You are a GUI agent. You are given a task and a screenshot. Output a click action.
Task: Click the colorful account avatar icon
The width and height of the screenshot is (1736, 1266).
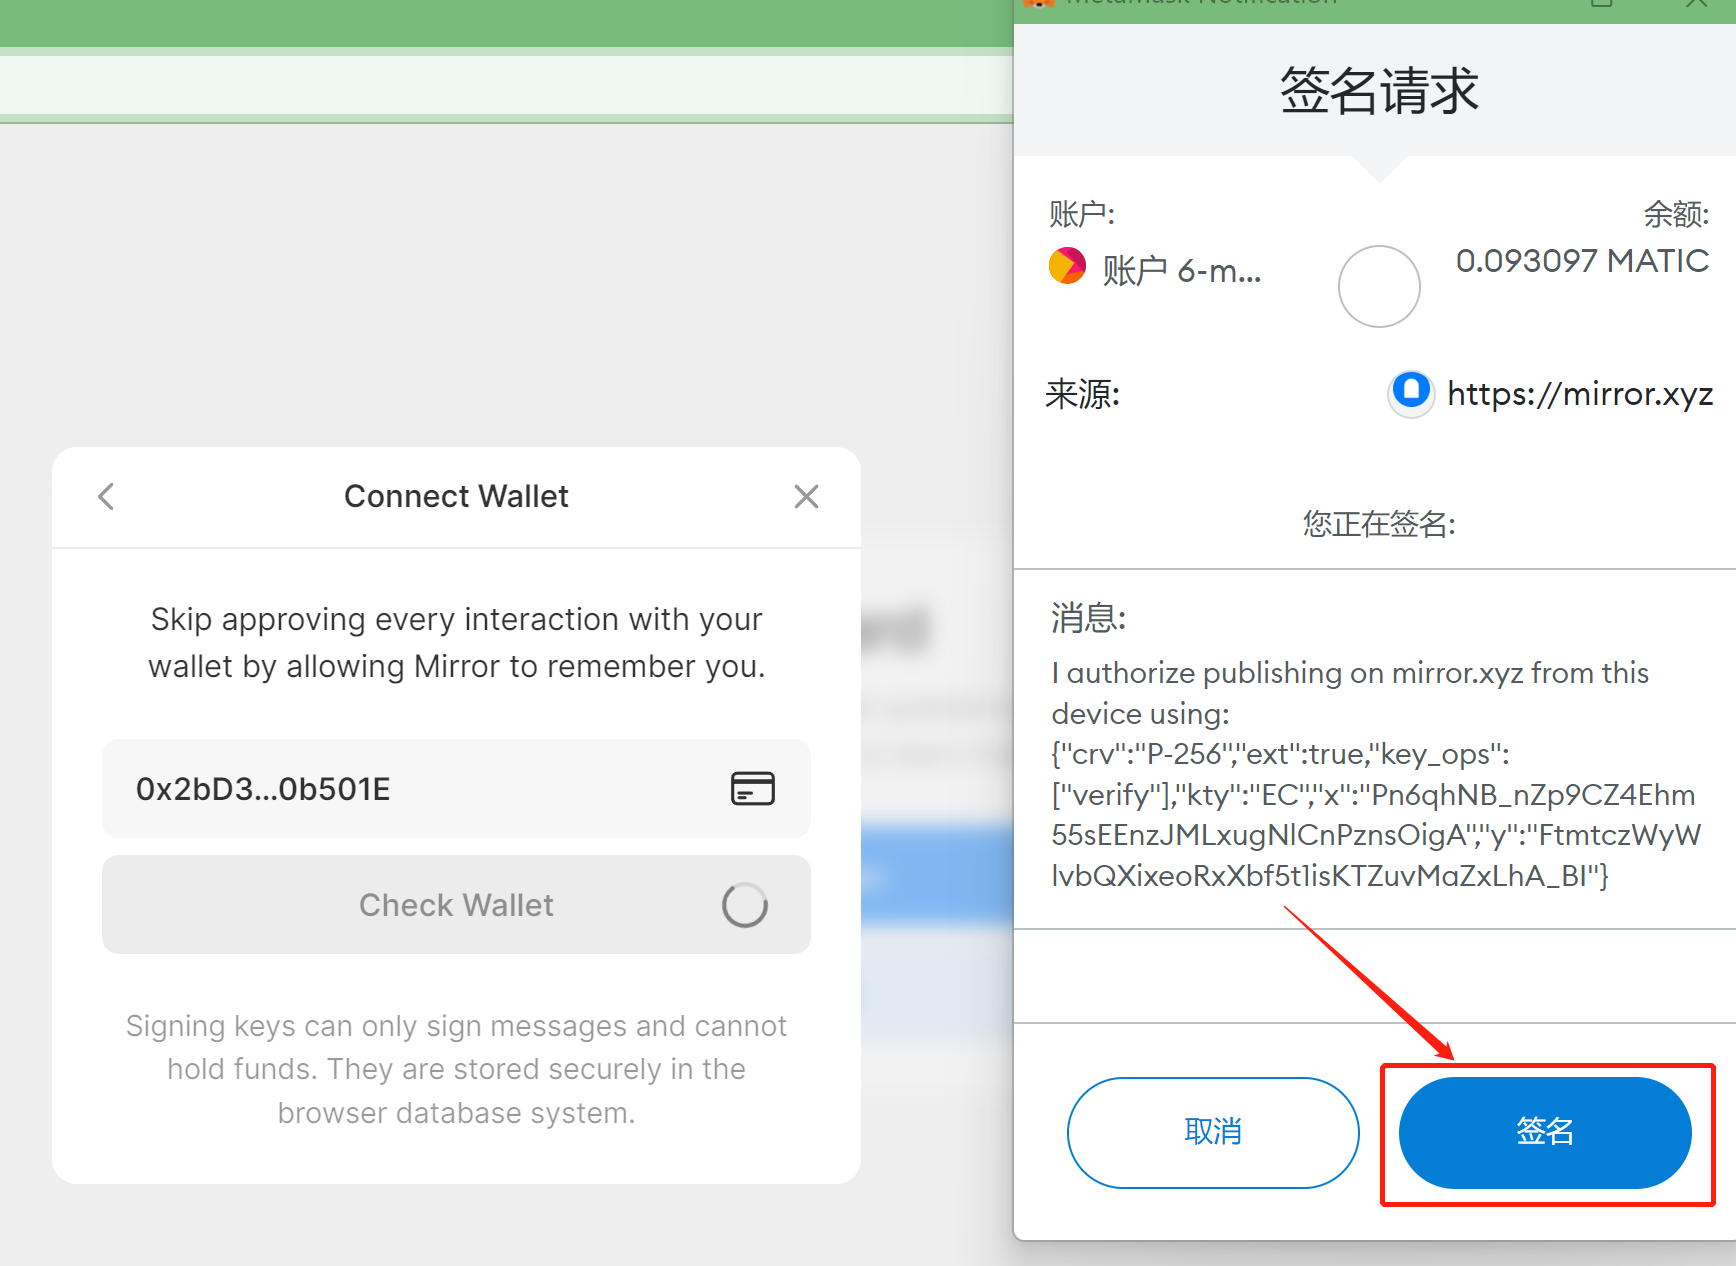coord(1067,266)
